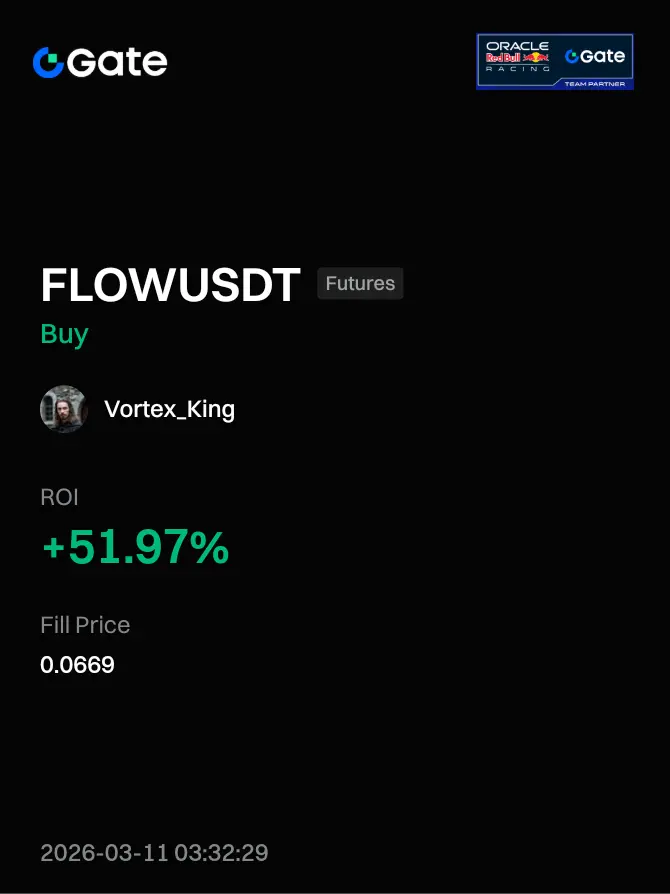
Task: Click the 2026-03-11 date in timestamp
Action: click(104, 853)
